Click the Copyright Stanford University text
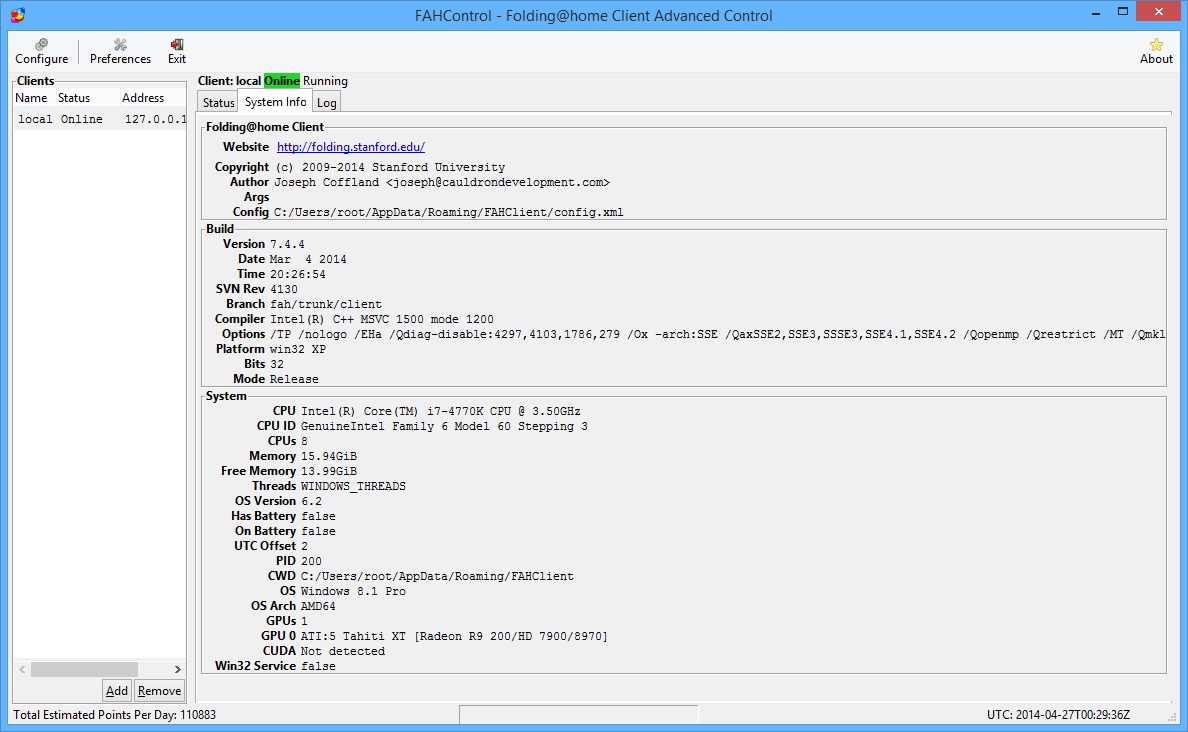 tap(389, 167)
